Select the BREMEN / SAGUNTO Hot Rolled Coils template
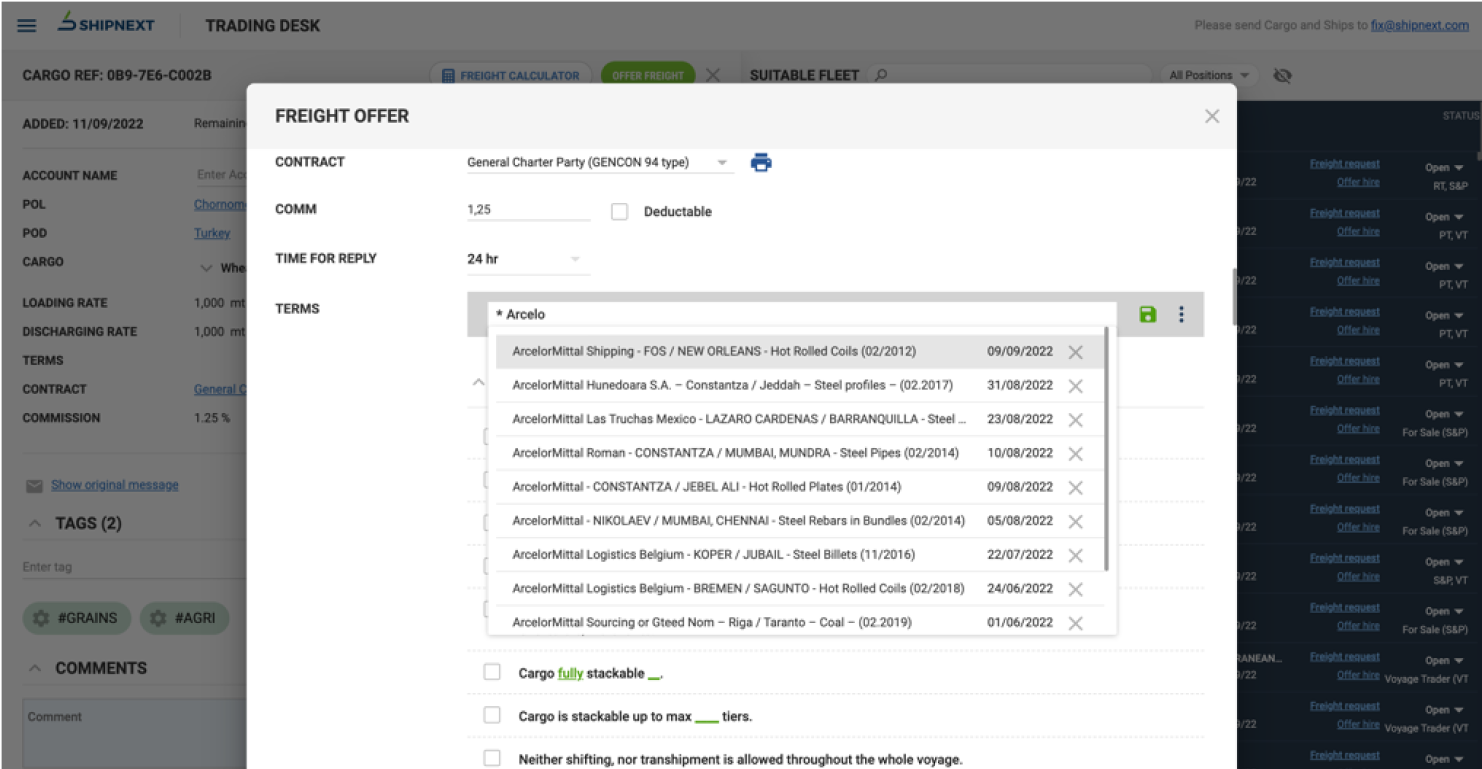Viewport: 1482px width, 769px height. pos(800,590)
